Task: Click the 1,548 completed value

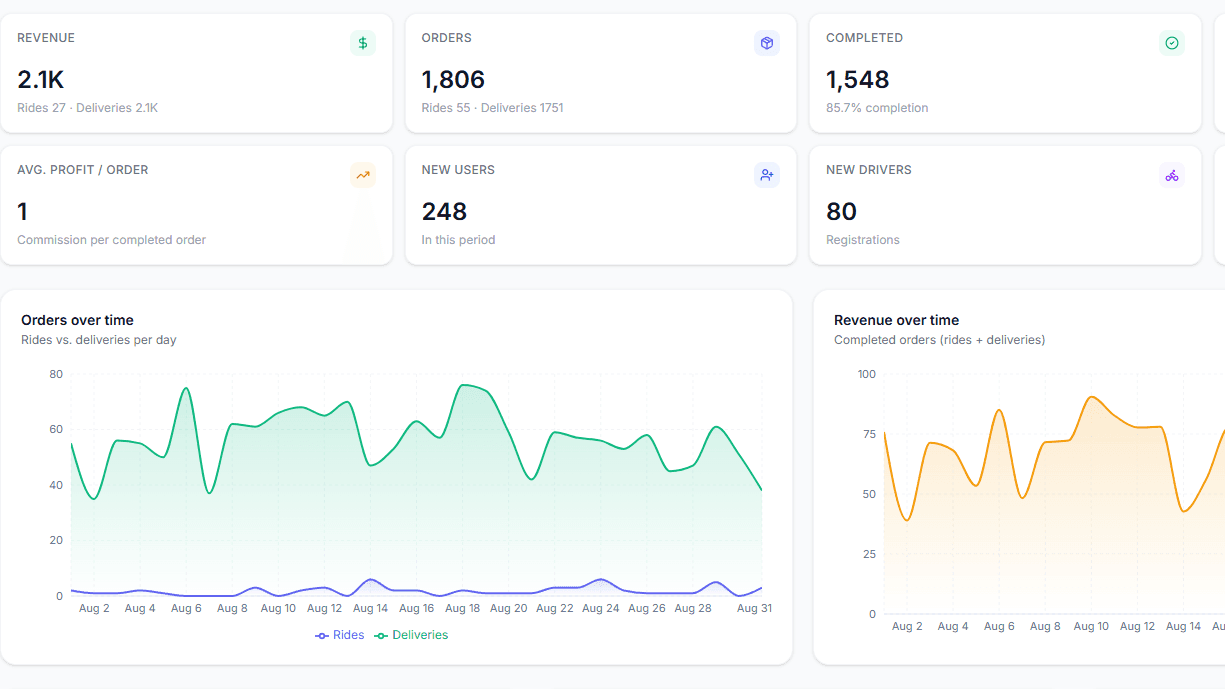Action: click(857, 79)
